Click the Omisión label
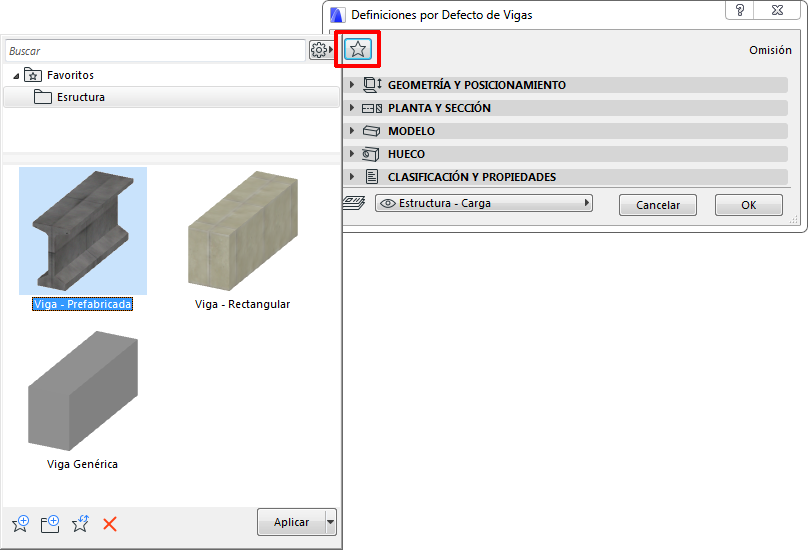This screenshot has height=553, width=810. point(770,50)
